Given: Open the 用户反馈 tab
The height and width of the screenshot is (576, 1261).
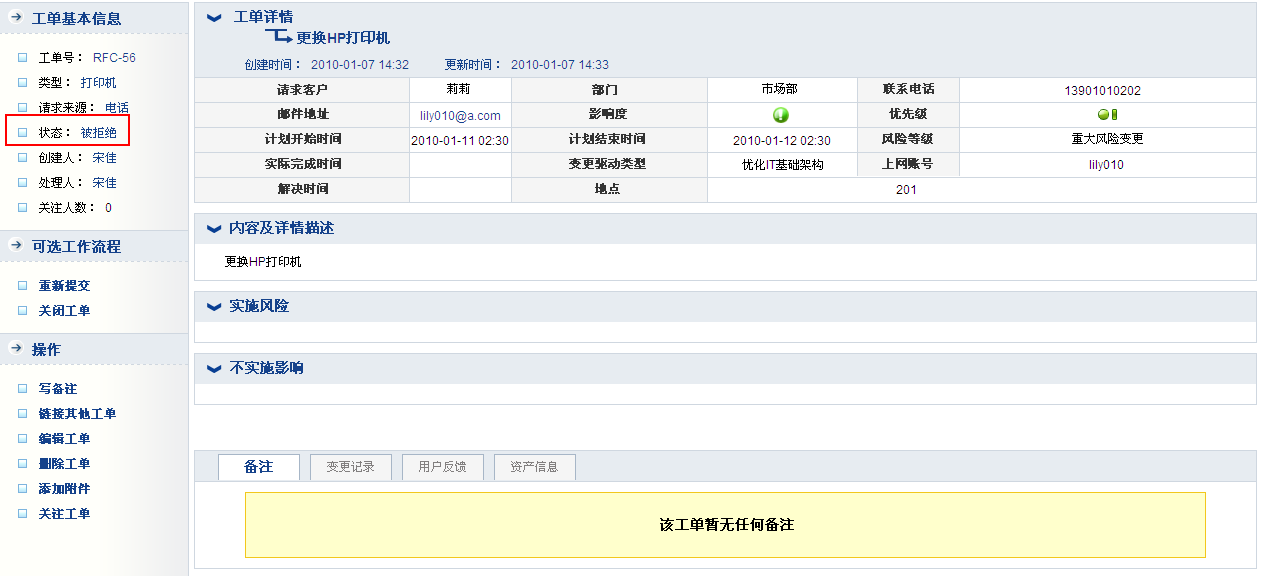Looking at the screenshot, I should [x=442, y=467].
